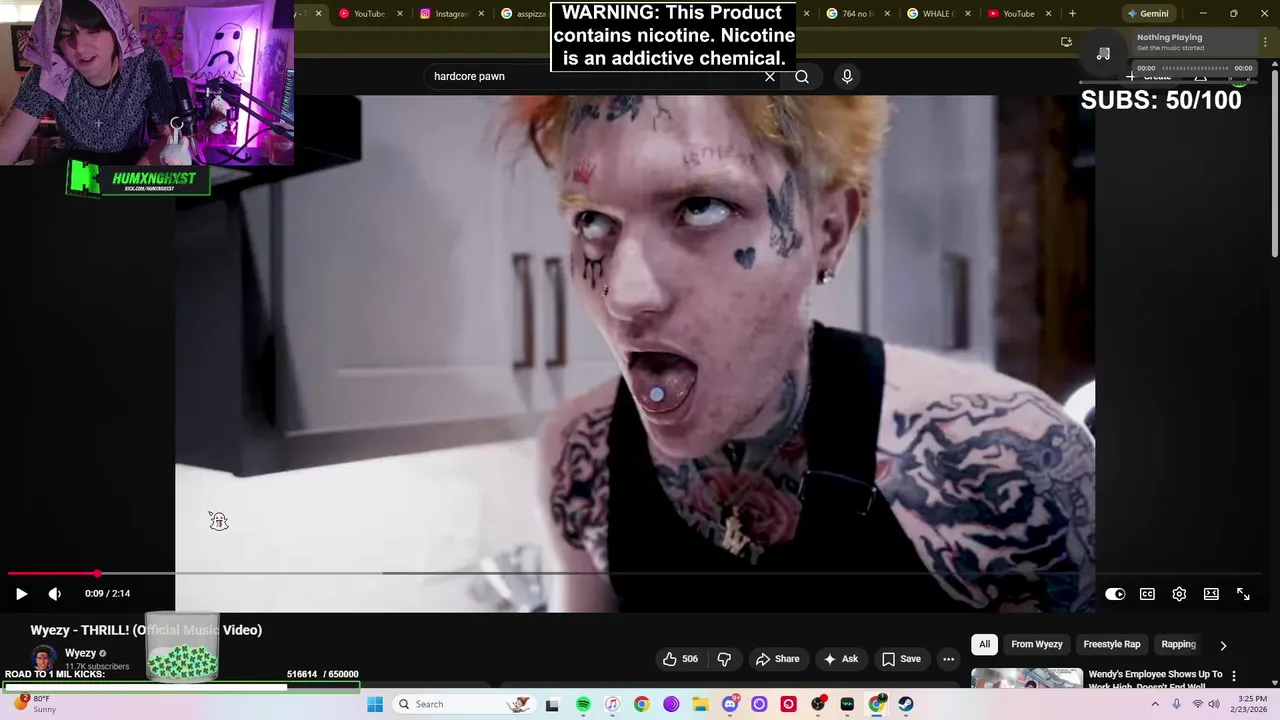Open Steam from the taskbar

906,704
